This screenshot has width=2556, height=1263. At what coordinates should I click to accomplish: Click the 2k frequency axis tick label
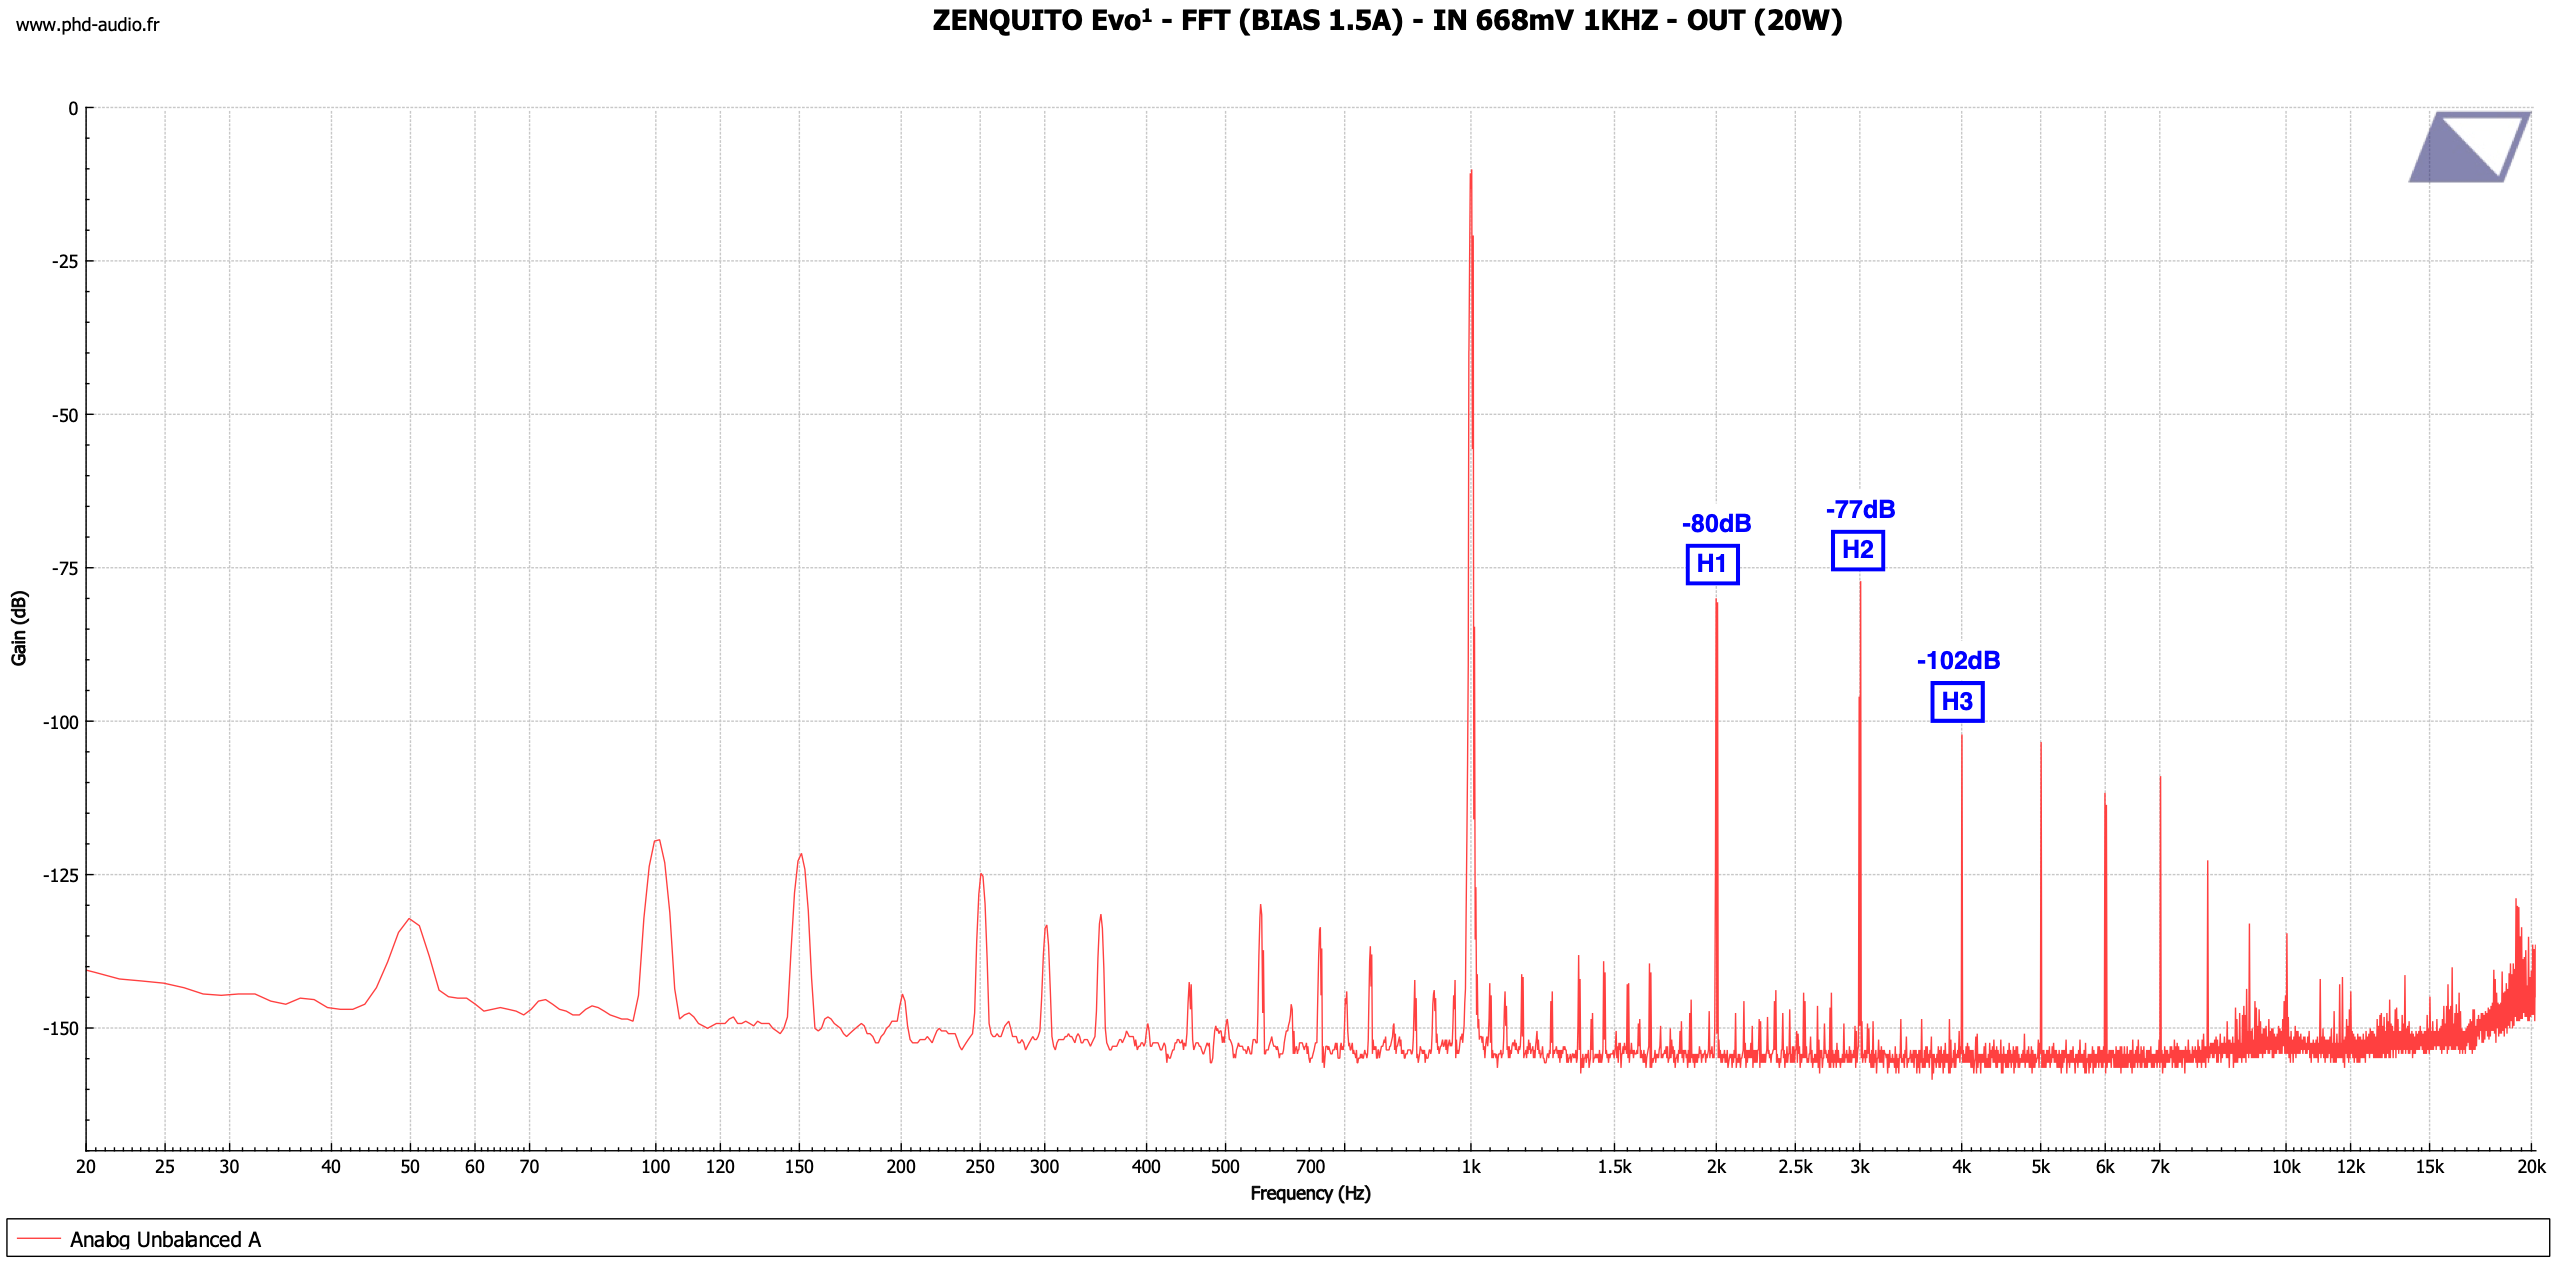1716,1167
